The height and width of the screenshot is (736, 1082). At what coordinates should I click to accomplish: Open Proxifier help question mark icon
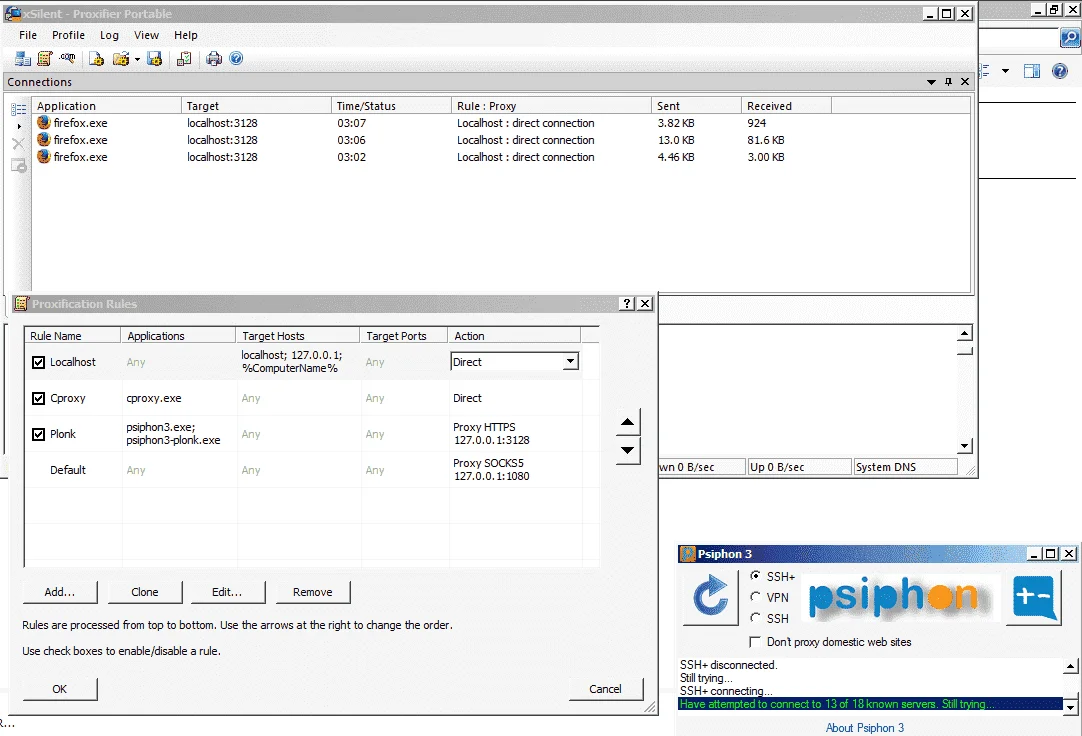[236, 59]
